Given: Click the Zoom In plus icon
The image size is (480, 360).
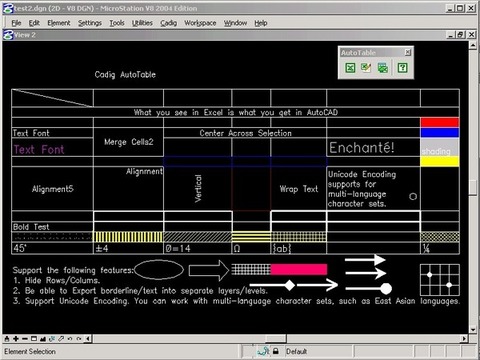Looking at the screenshot, I should pyautogui.click(x=16, y=339).
